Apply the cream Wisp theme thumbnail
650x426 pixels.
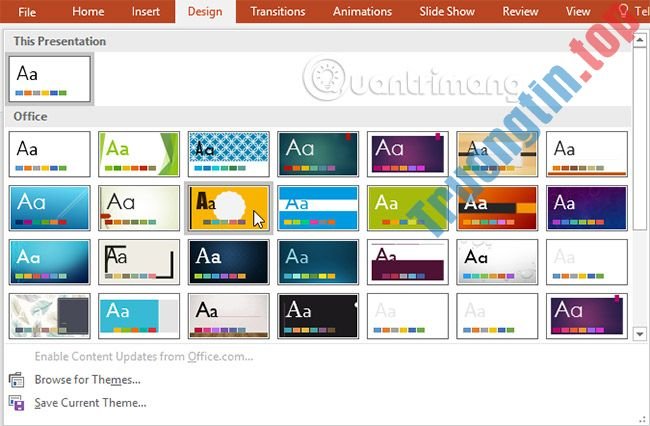tap(139, 208)
